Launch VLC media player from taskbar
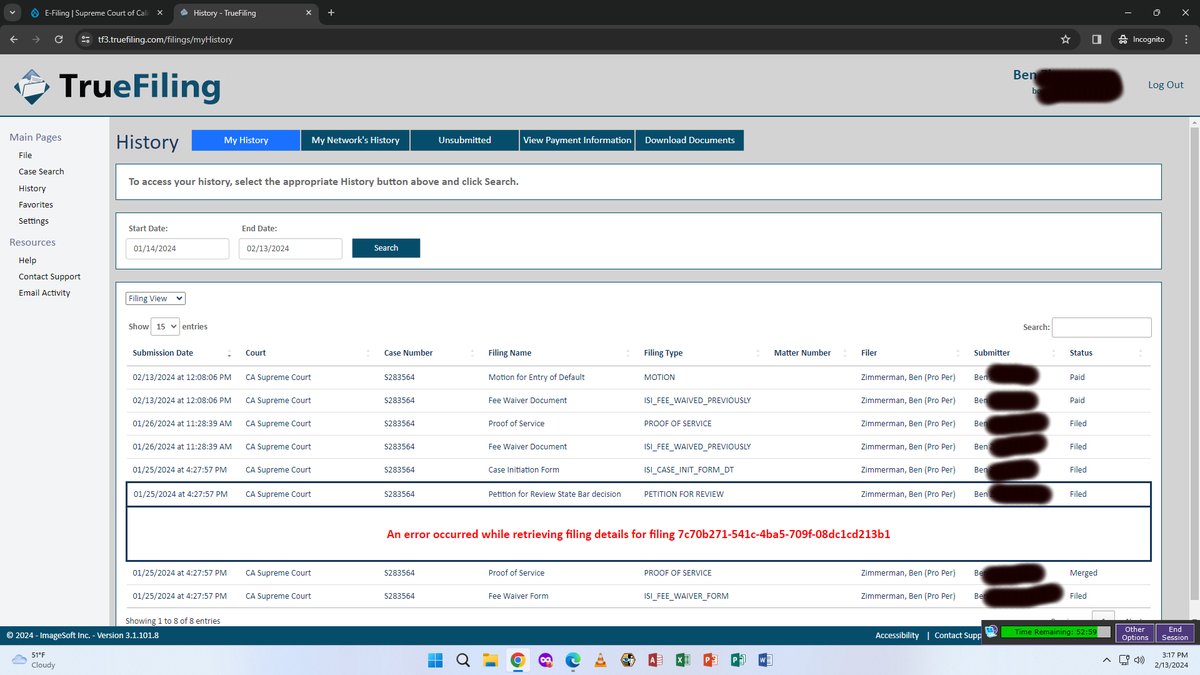Image resolution: width=1200 pixels, height=675 pixels. click(x=599, y=660)
